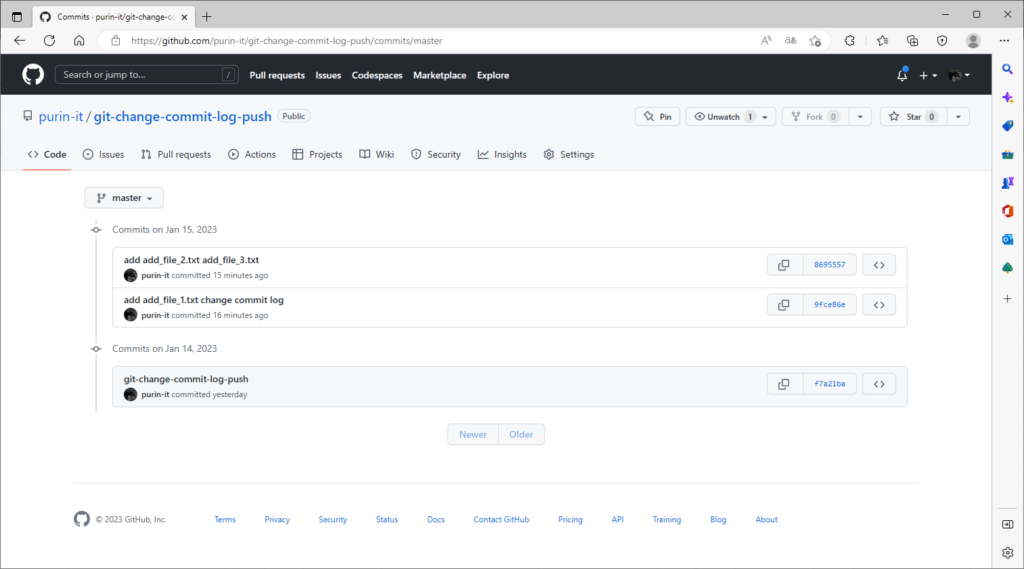
Task: Open commit 'add add_file_2.txt add_file_3.txt'
Action: pyautogui.click(x=191, y=260)
